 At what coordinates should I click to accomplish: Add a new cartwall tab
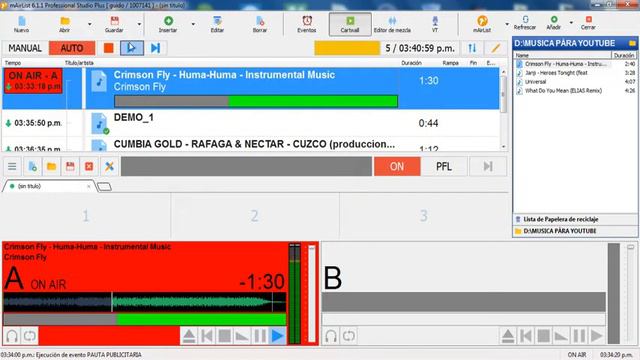tap(104, 187)
